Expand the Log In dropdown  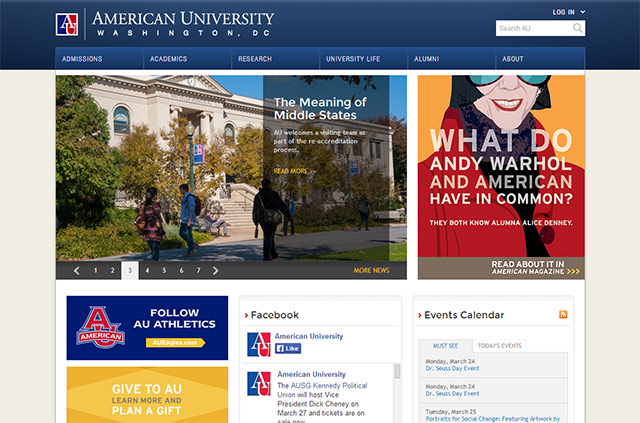(569, 12)
